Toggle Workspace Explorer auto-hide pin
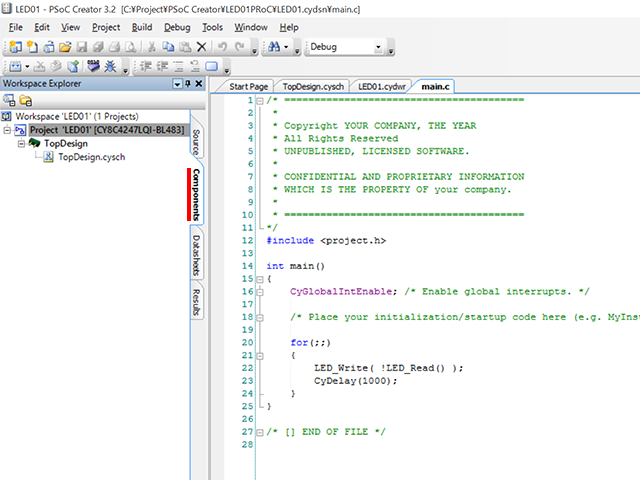The height and width of the screenshot is (480, 640). (x=188, y=84)
